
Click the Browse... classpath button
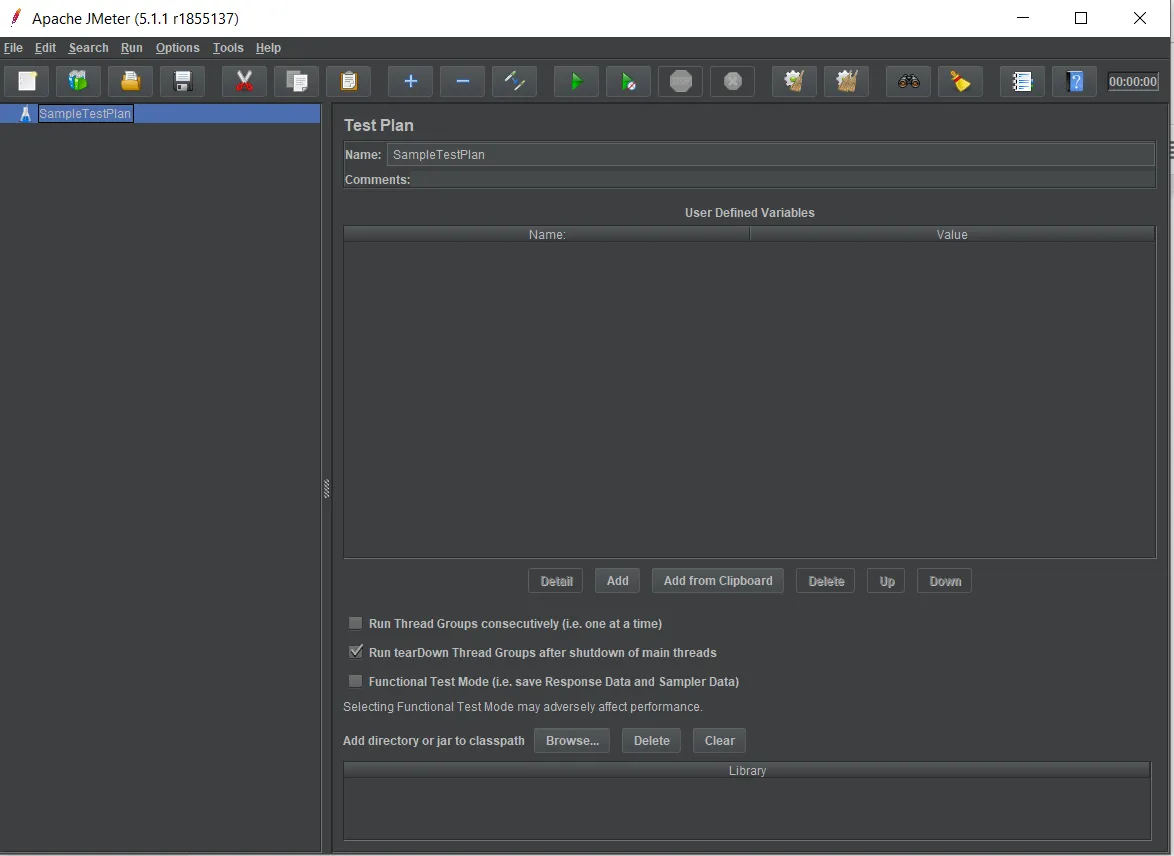tap(572, 741)
